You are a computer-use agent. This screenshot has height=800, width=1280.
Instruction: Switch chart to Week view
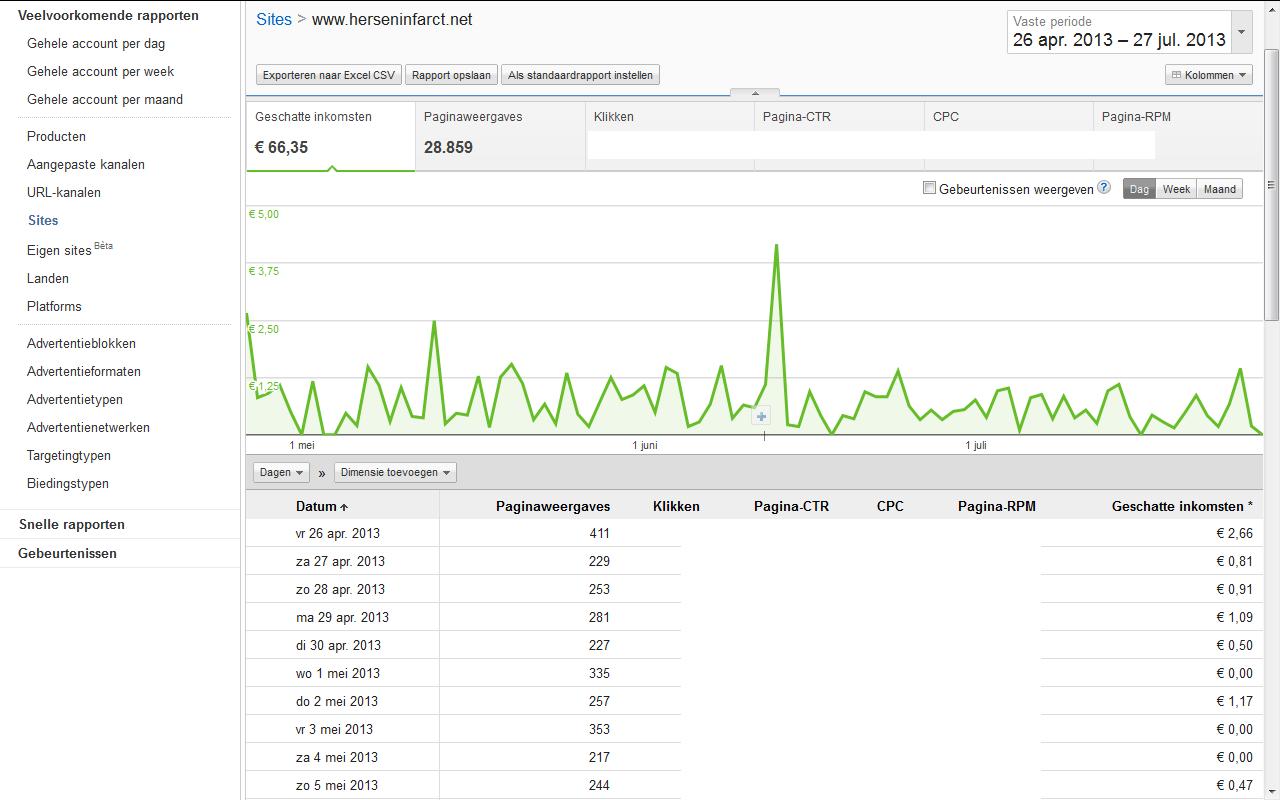tap(1176, 189)
